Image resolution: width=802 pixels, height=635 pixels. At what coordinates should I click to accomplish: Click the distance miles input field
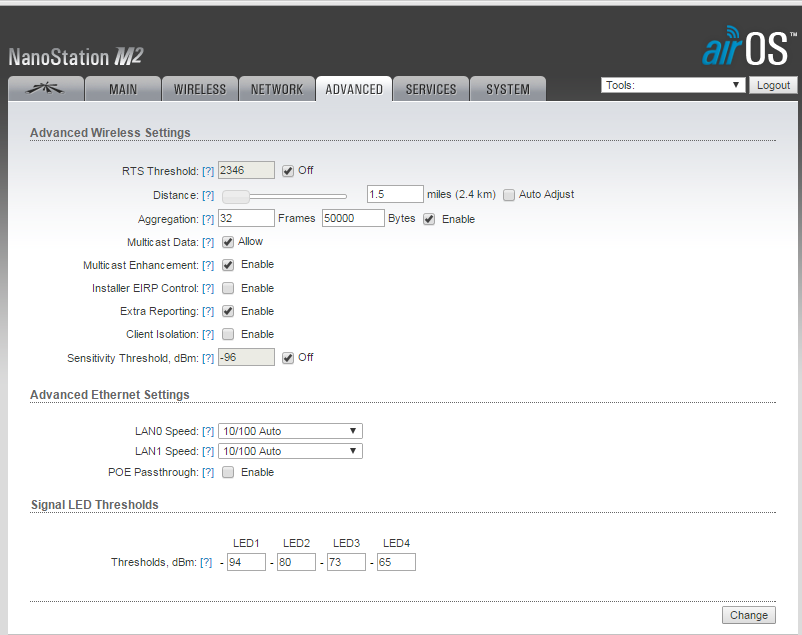click(x=395, y=194)
